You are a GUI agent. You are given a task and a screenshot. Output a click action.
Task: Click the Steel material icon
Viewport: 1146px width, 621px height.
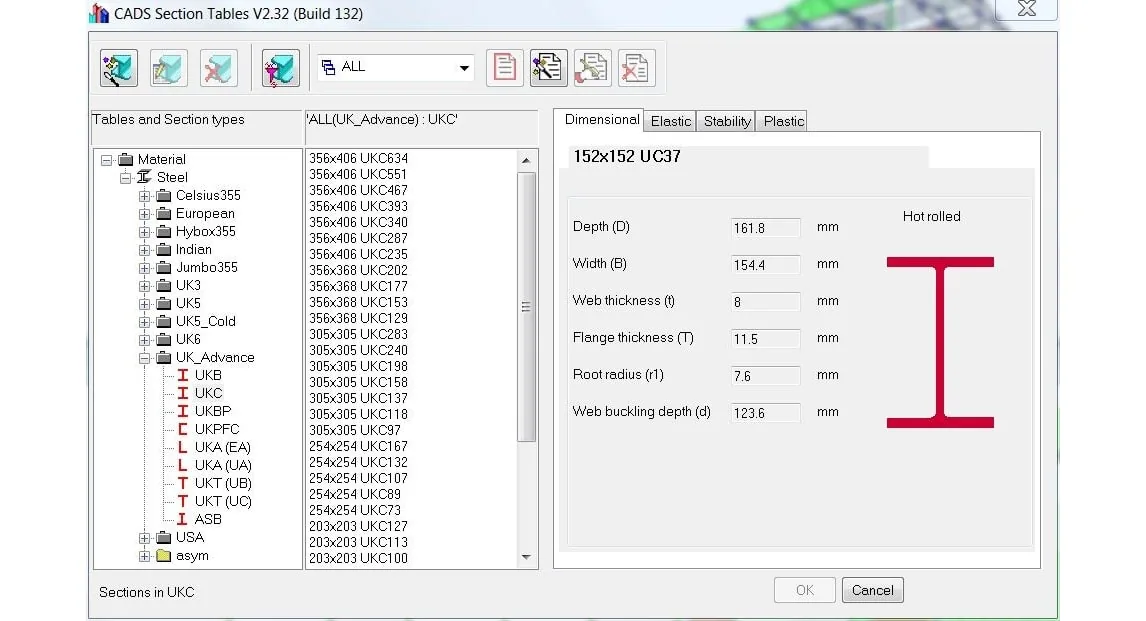(144, 177)
